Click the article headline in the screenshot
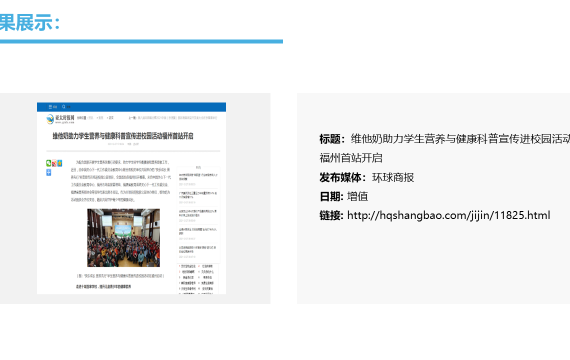 point(123,136)
